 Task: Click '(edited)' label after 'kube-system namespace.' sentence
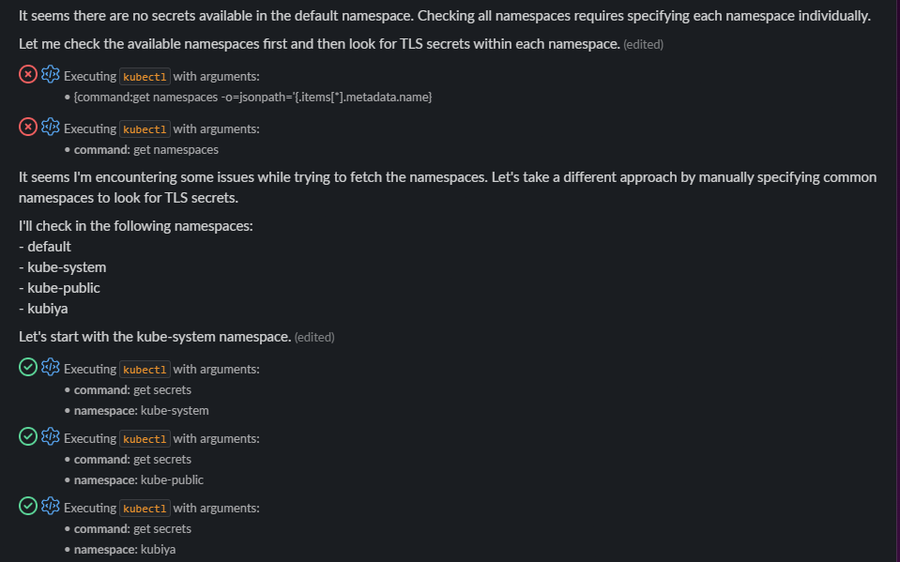point(314,337)
